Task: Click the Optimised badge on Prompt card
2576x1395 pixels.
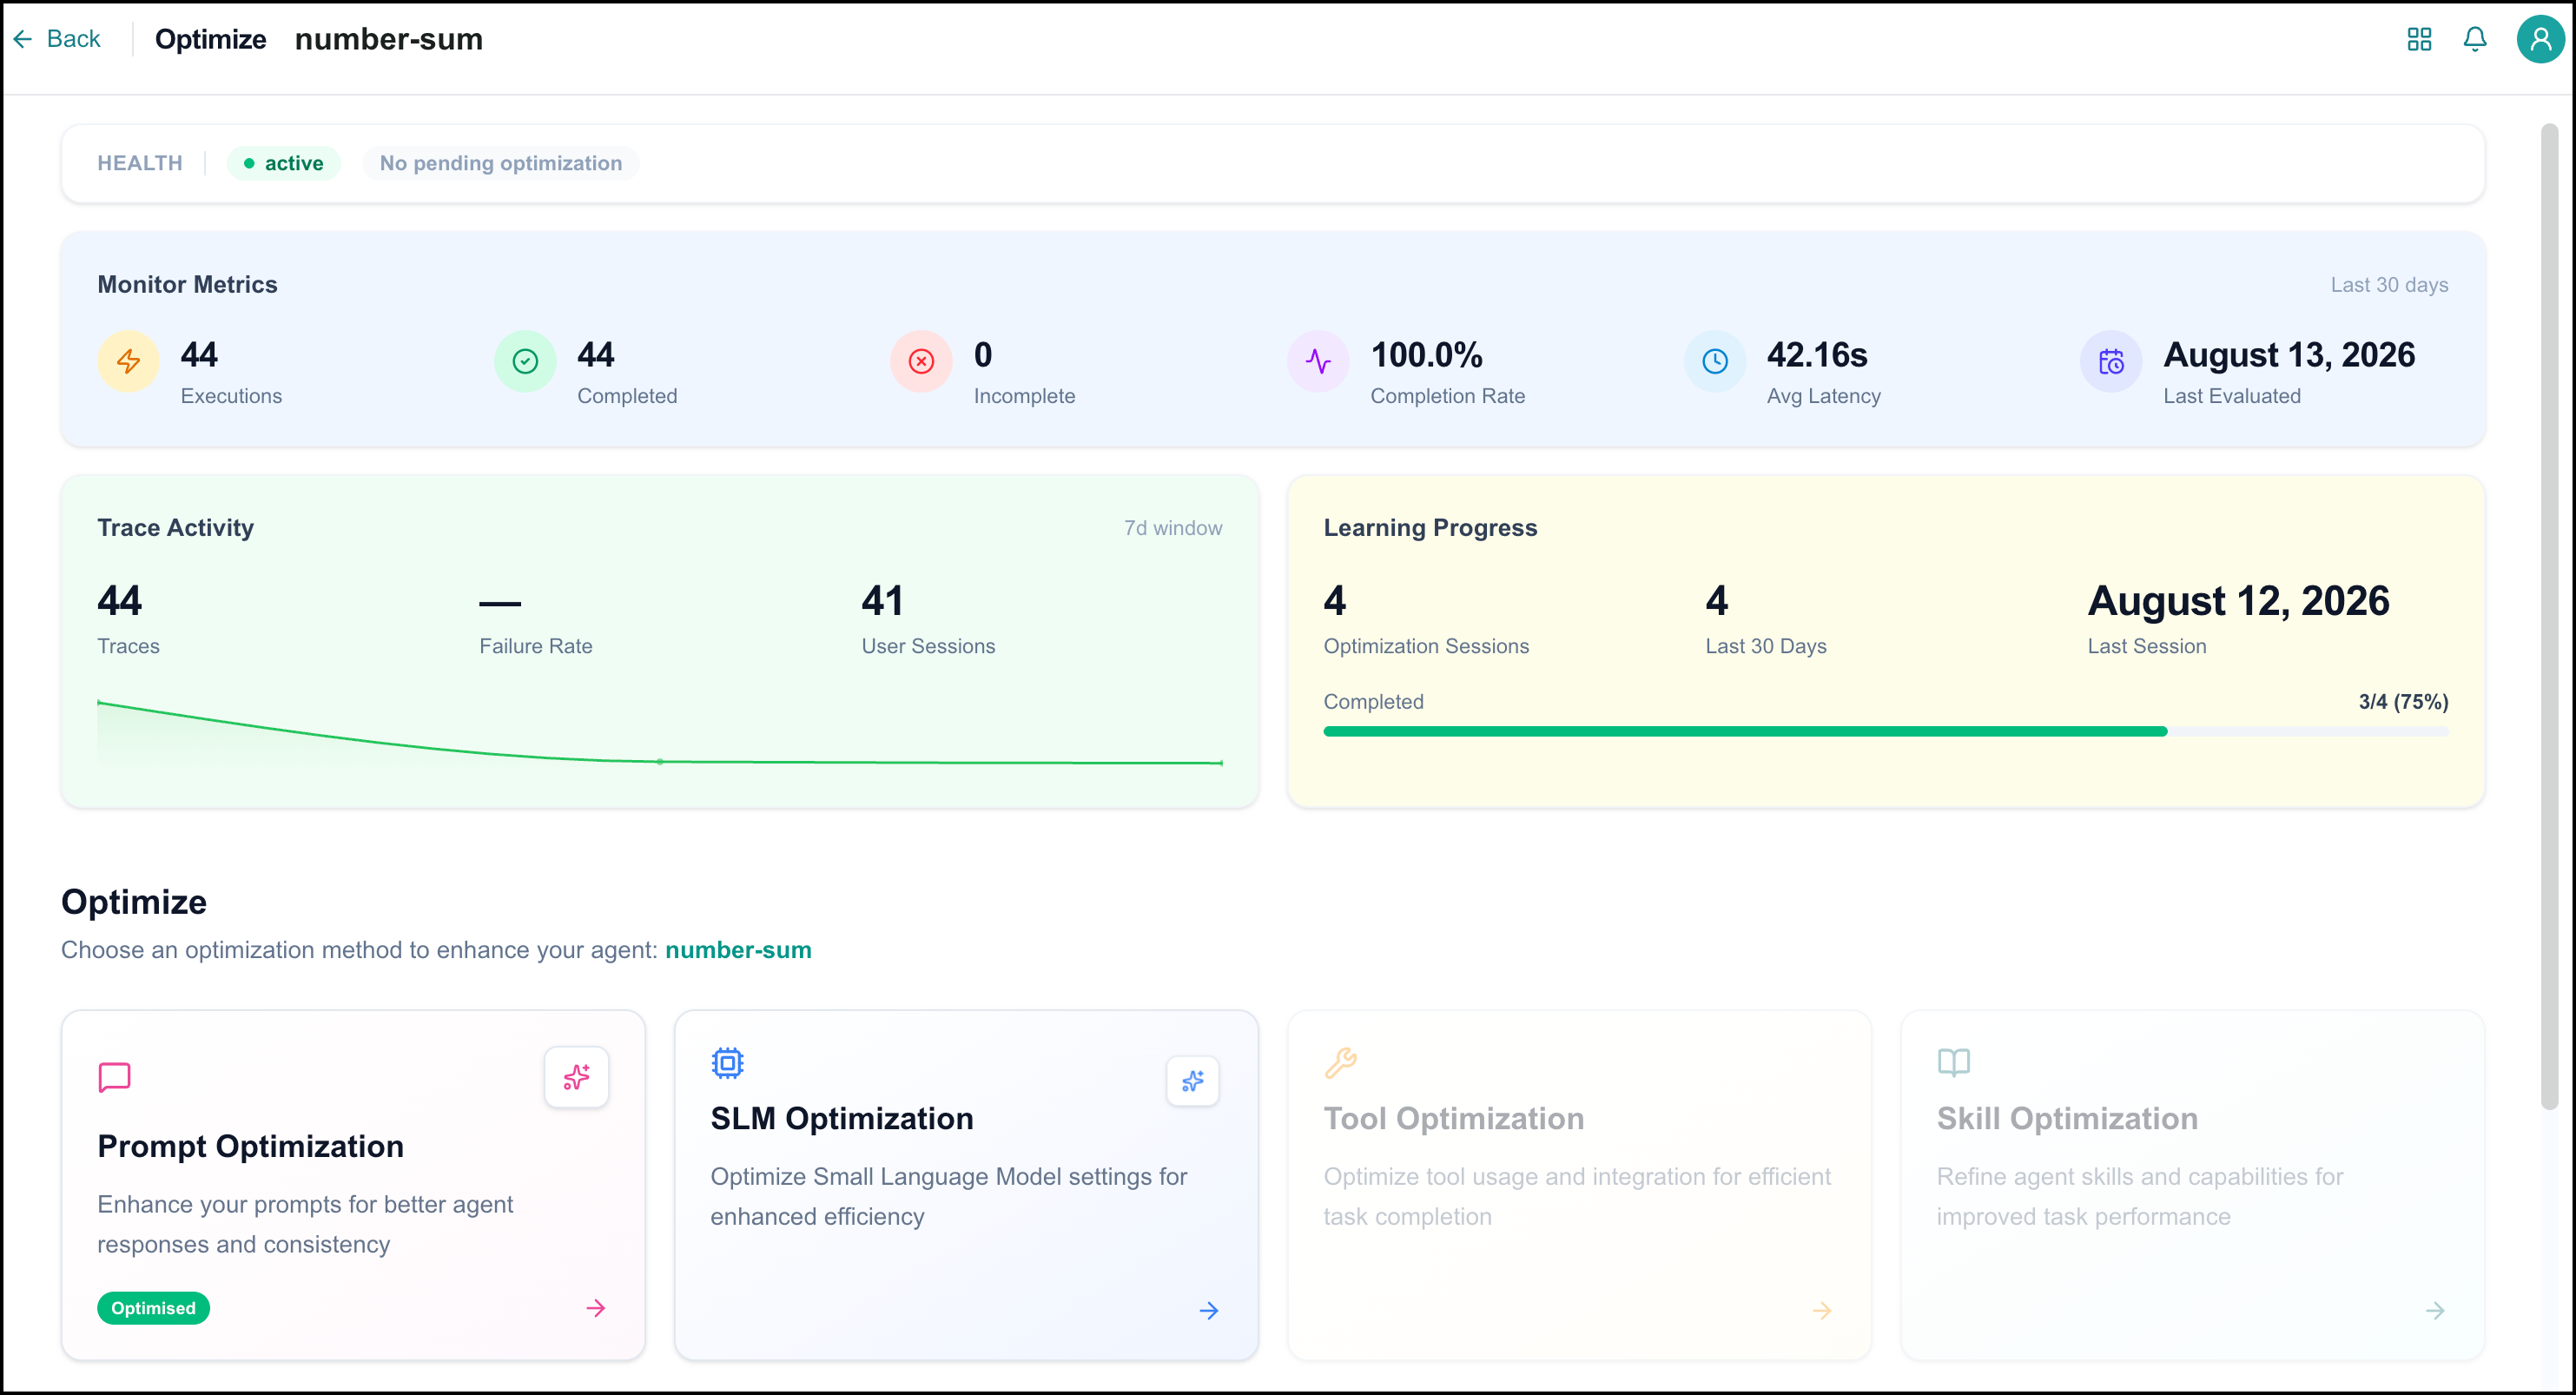Action: point(153,1308)
